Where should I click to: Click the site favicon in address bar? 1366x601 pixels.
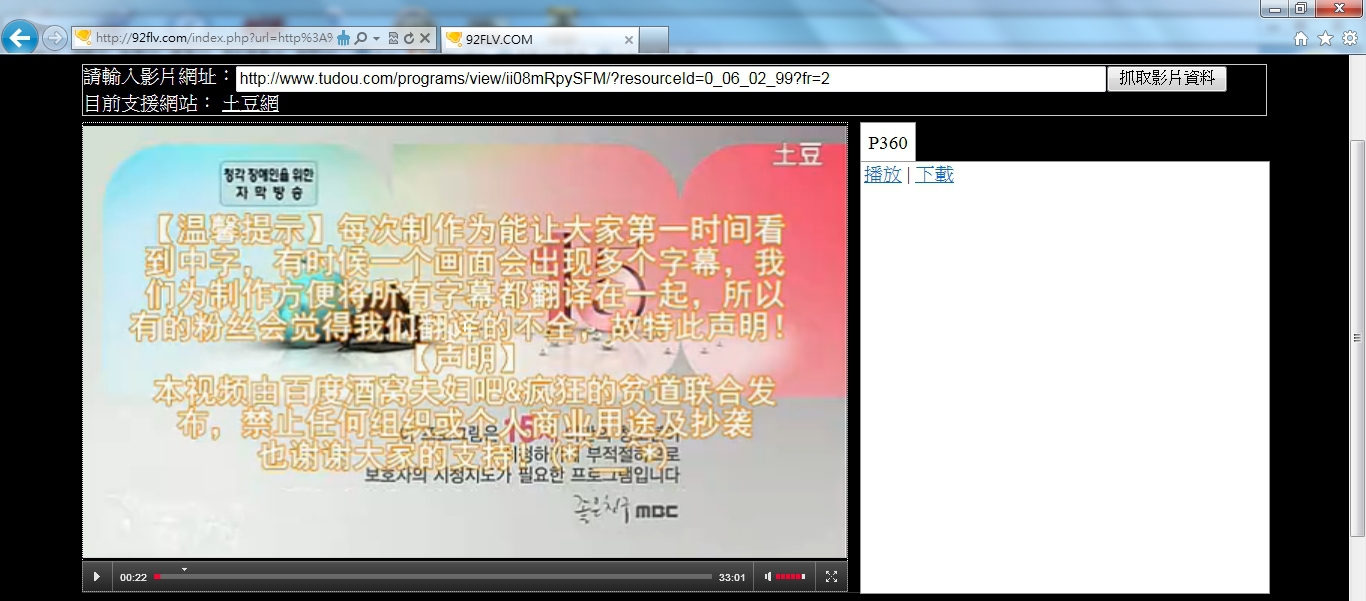pyautogui.click(x=83, y=38)
